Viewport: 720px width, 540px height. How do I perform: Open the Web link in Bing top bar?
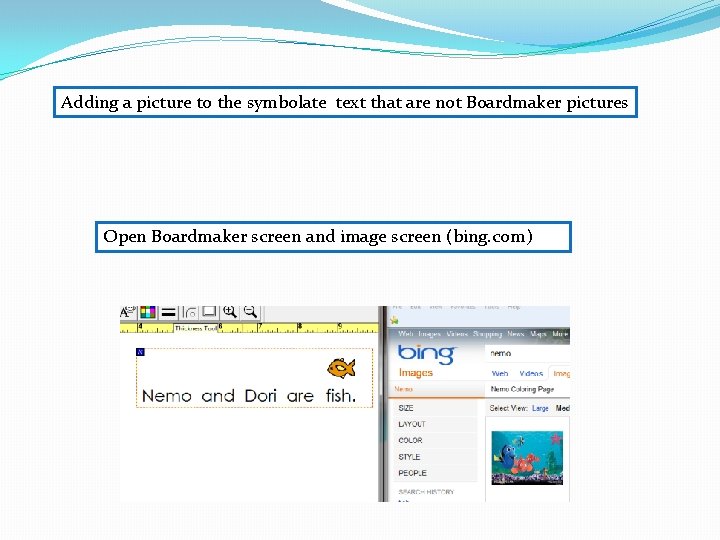point(405,334)
